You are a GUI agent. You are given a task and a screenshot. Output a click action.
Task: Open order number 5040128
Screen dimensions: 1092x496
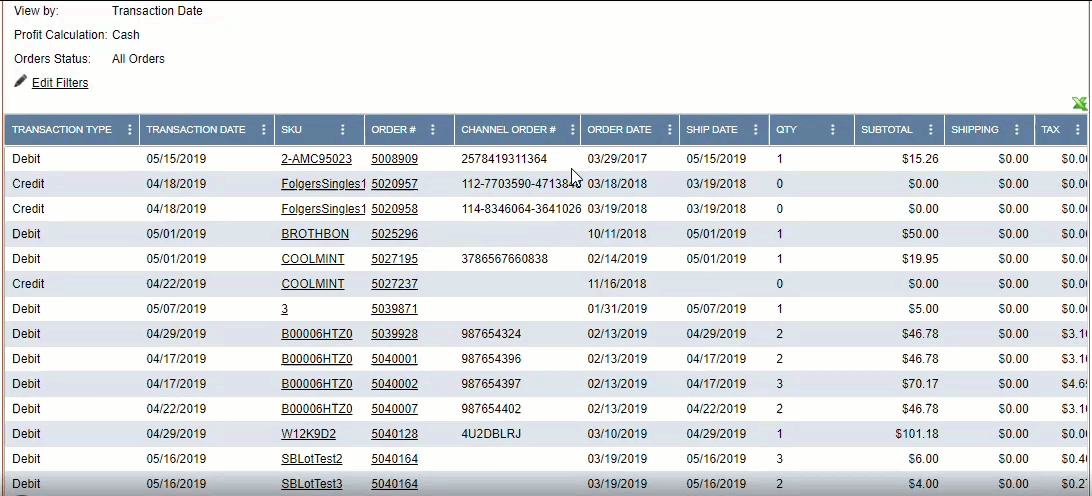(x=394, y=434)
